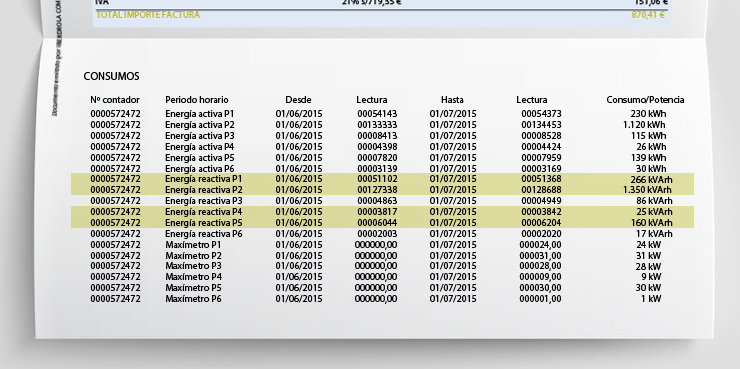Click the power value '9 kW'
The width and height of the screenshot is (740, 369).
(651, 277)
